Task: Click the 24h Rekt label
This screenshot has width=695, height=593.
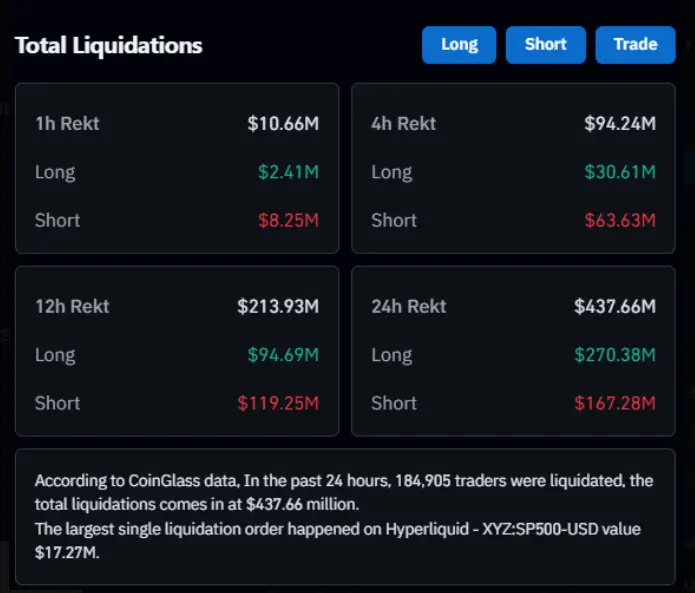Action: pos(409,307)
